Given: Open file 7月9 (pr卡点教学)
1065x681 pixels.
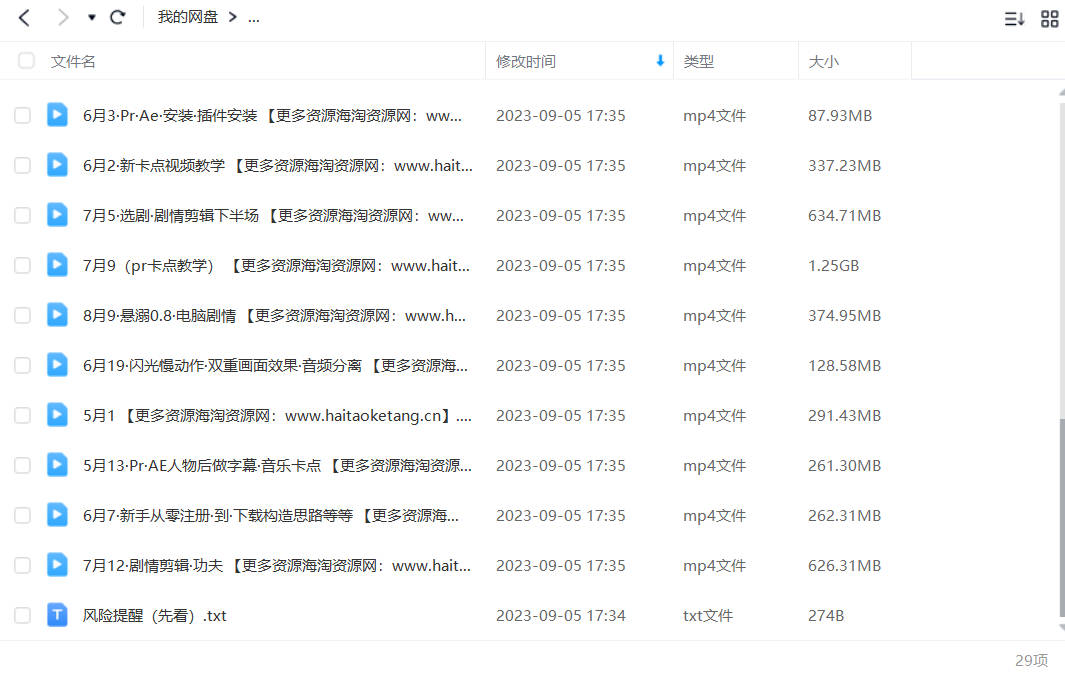Looking at the screenshot, I should point(276,266).
